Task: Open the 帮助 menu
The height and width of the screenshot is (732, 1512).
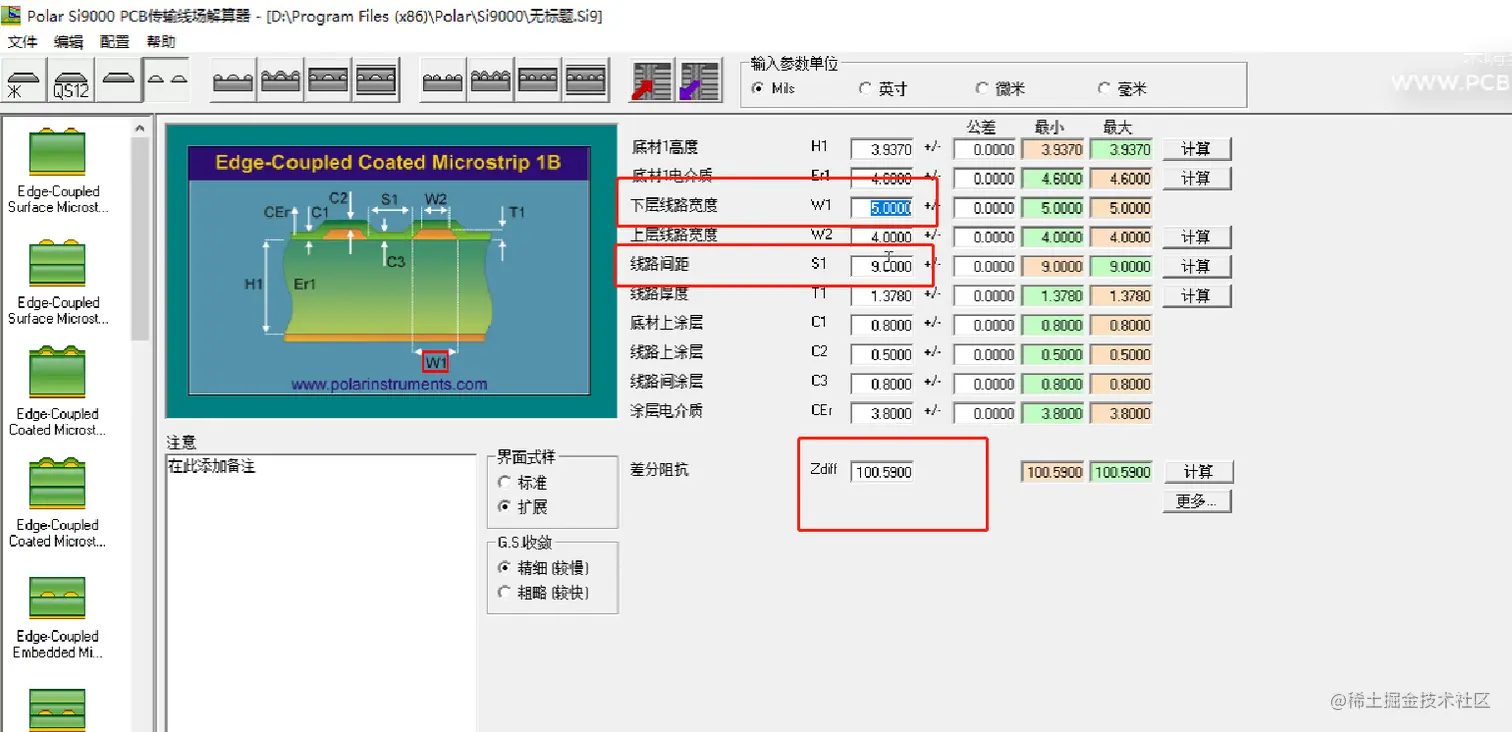Action: click(x=161, y=42)
